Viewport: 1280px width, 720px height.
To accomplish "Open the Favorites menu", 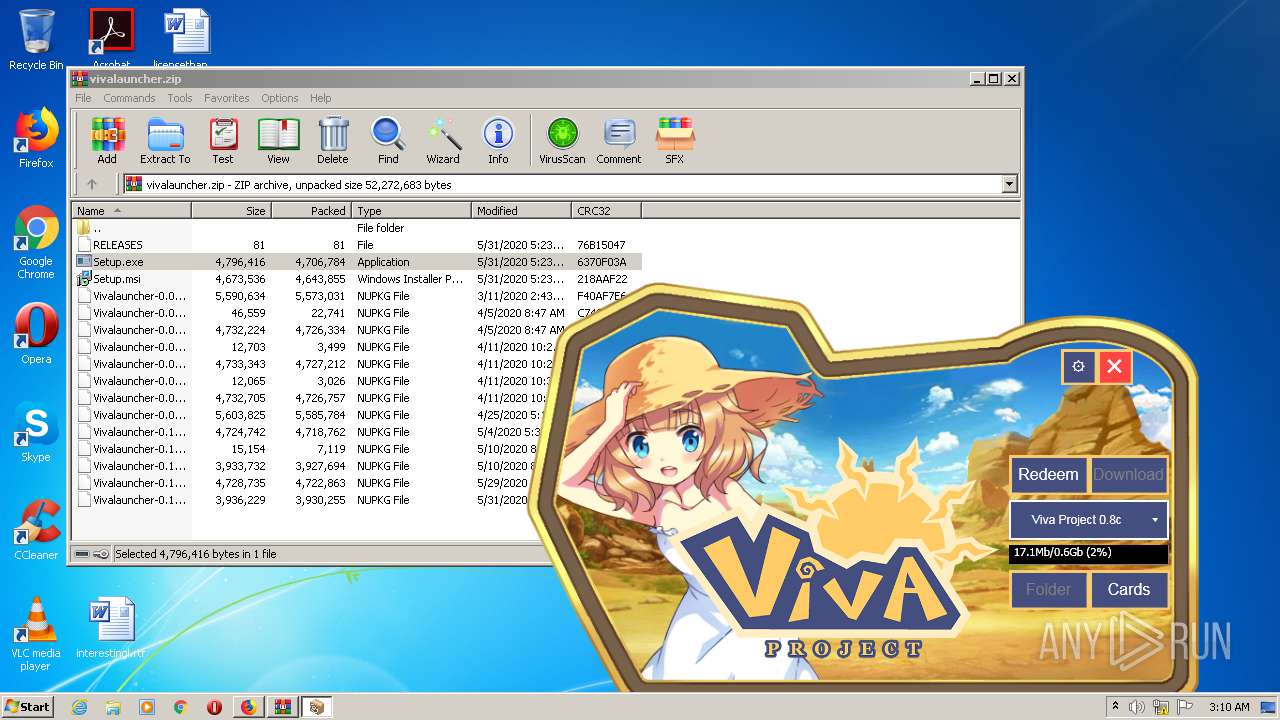I will [227, 98].
